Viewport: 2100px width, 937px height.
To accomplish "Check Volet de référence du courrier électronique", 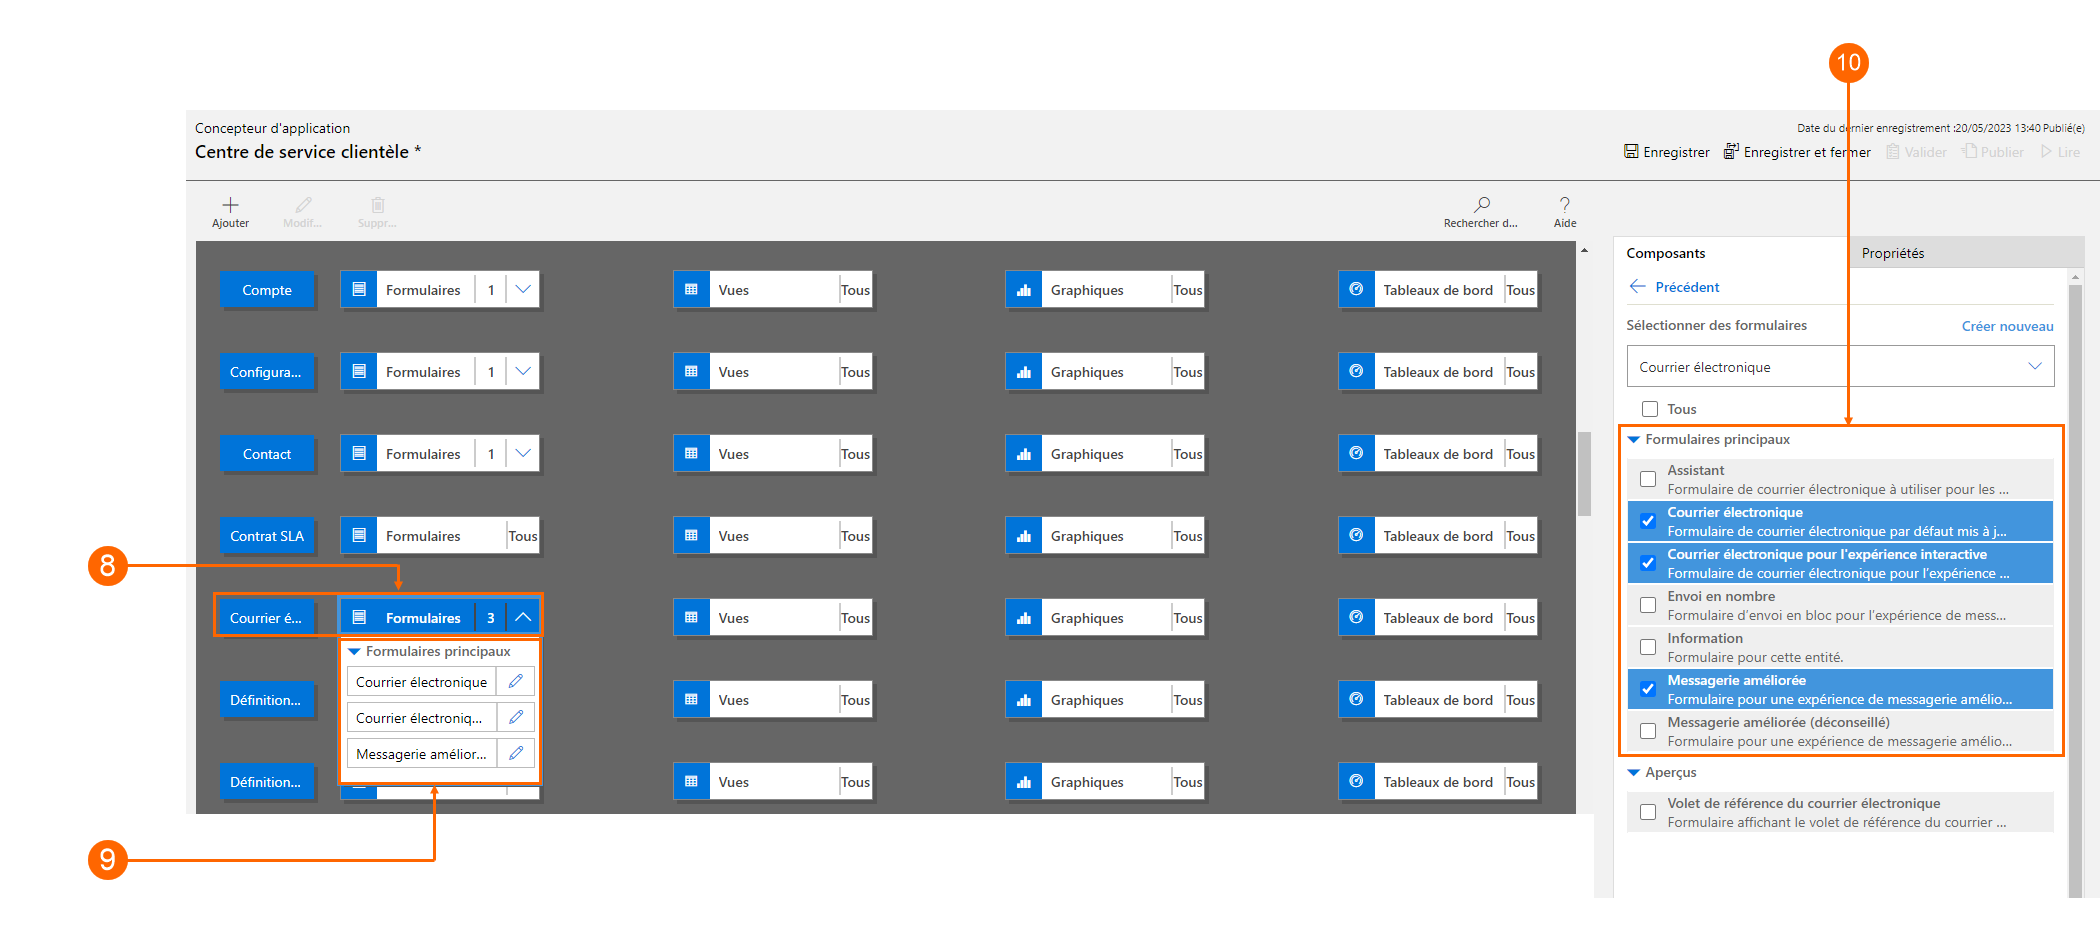I will click(1648, 812).
